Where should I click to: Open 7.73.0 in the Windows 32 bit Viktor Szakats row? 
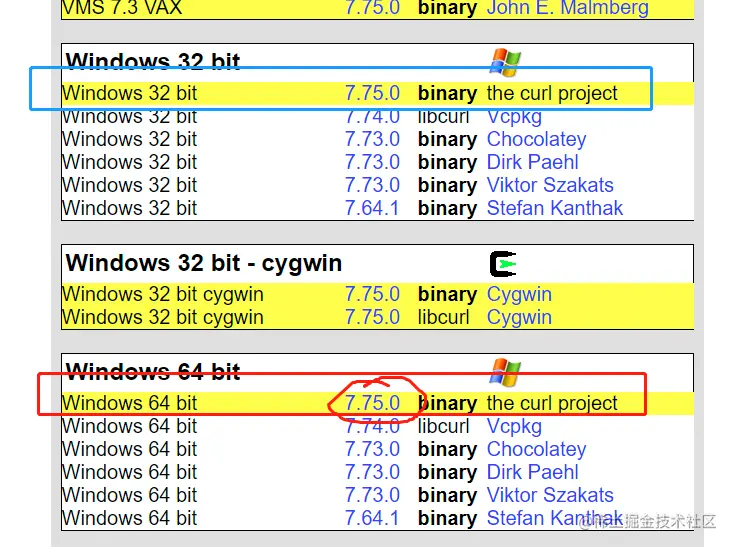point(373,185)
